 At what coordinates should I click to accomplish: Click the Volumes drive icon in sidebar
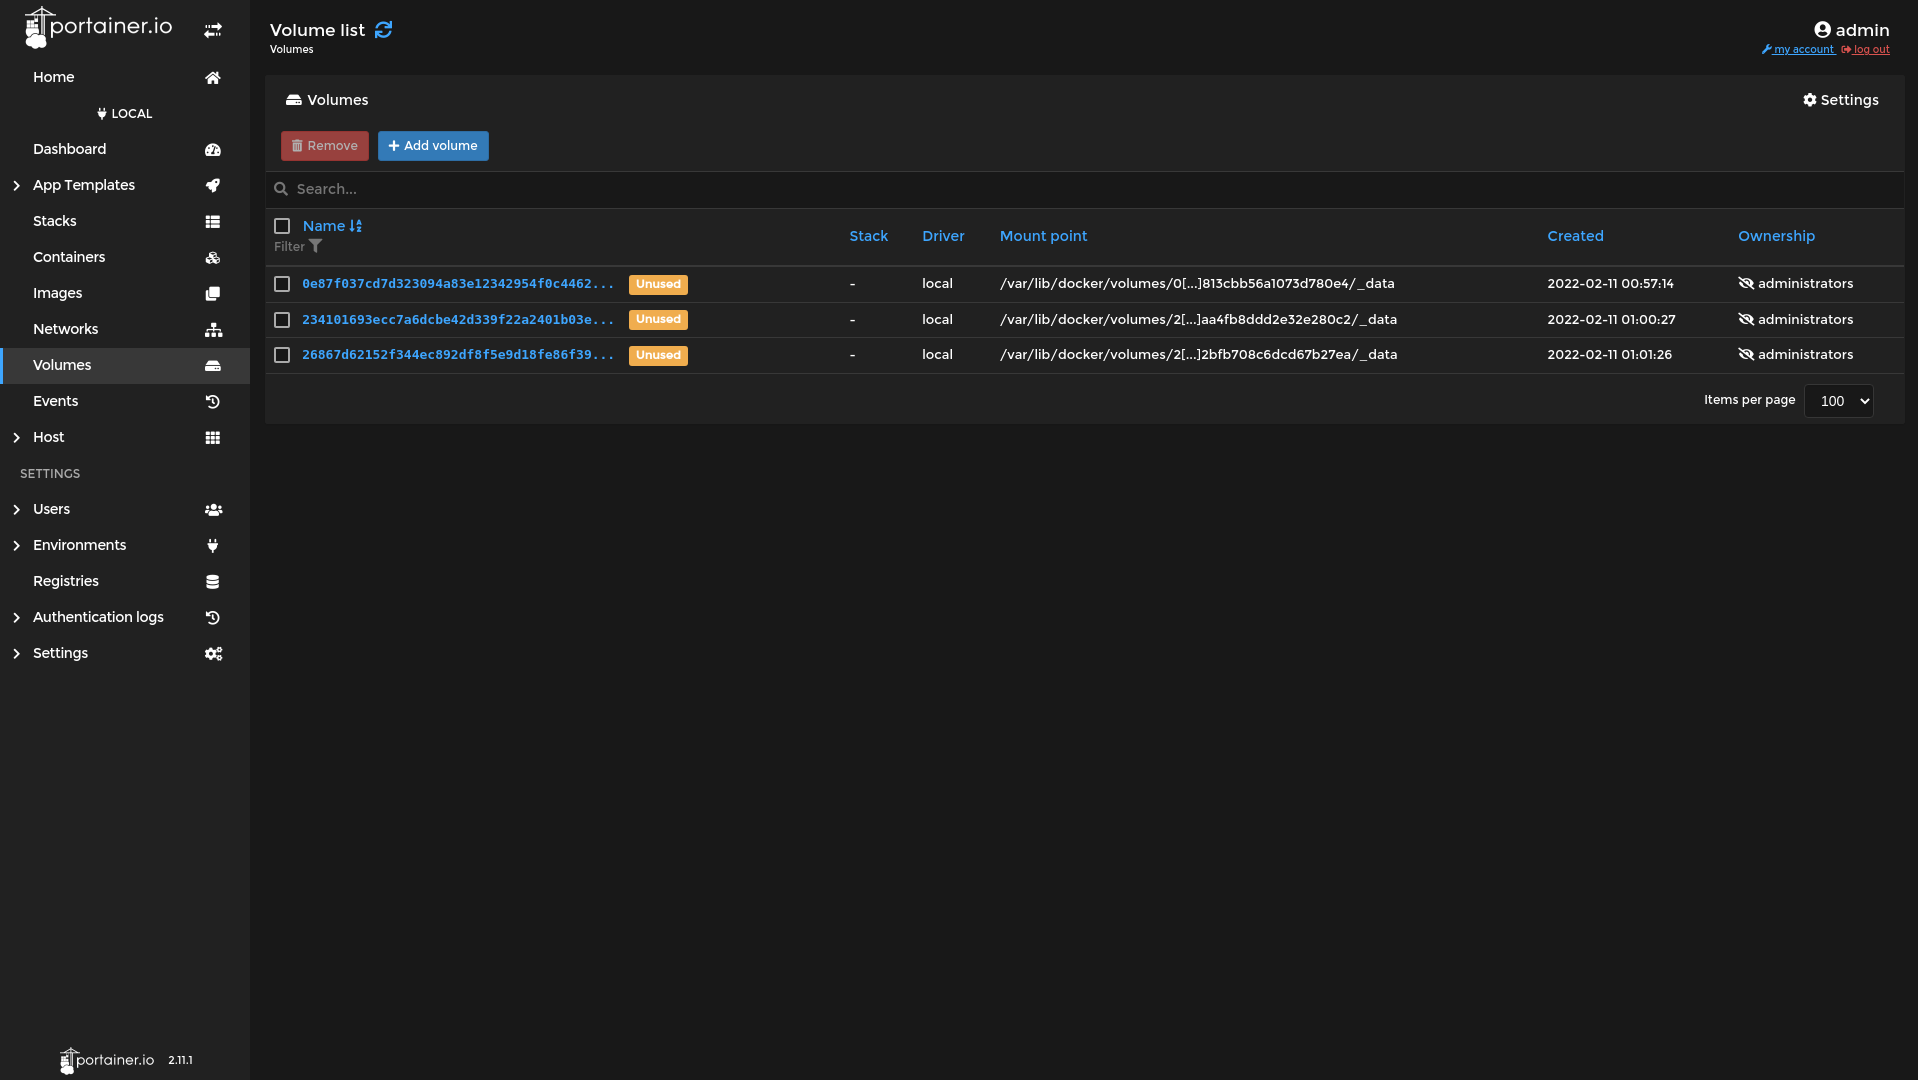click(213, 366)
